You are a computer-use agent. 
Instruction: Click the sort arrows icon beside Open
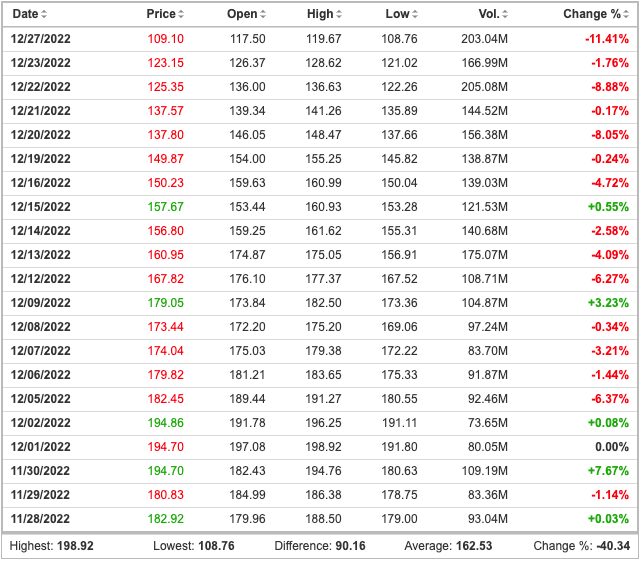coord(263,14)
